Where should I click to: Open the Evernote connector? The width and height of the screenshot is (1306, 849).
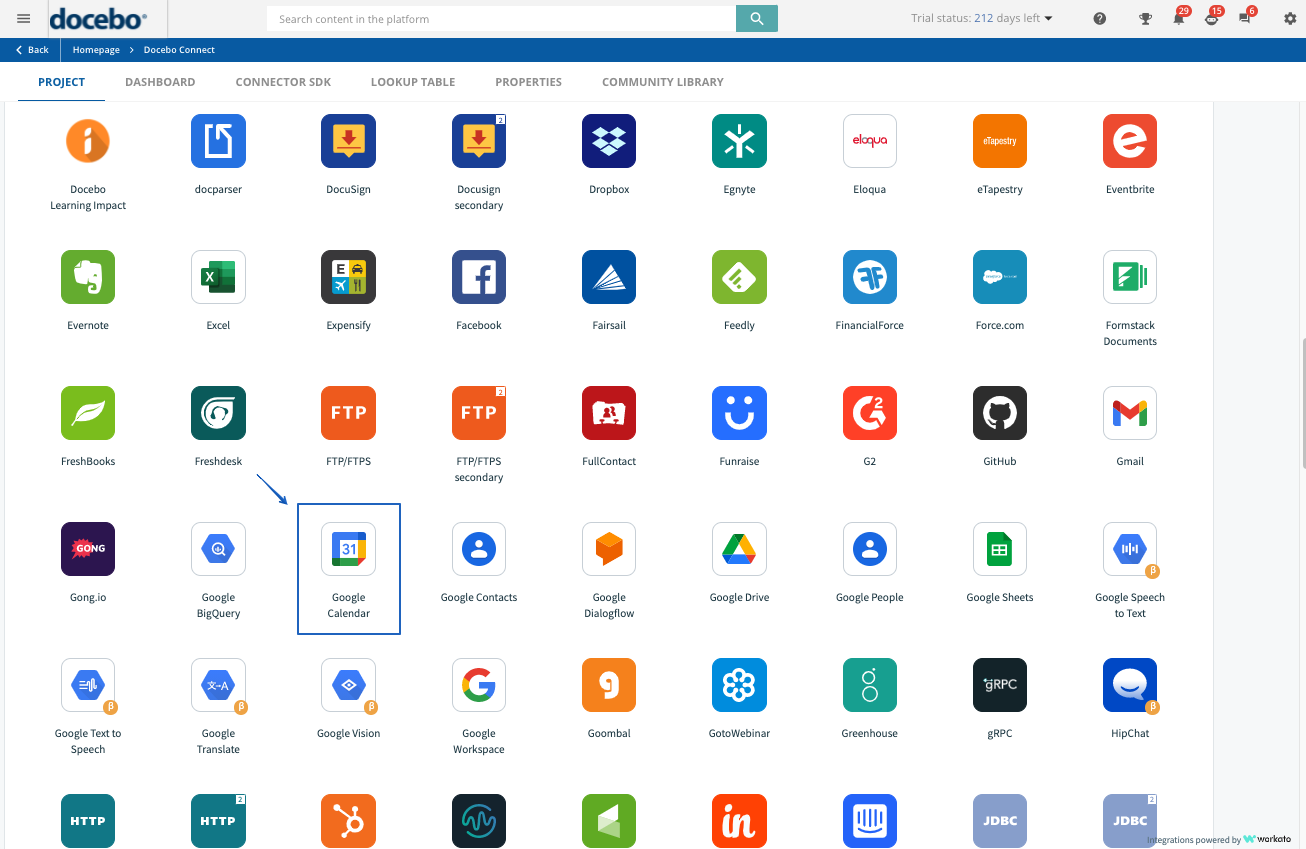[88, 277]
